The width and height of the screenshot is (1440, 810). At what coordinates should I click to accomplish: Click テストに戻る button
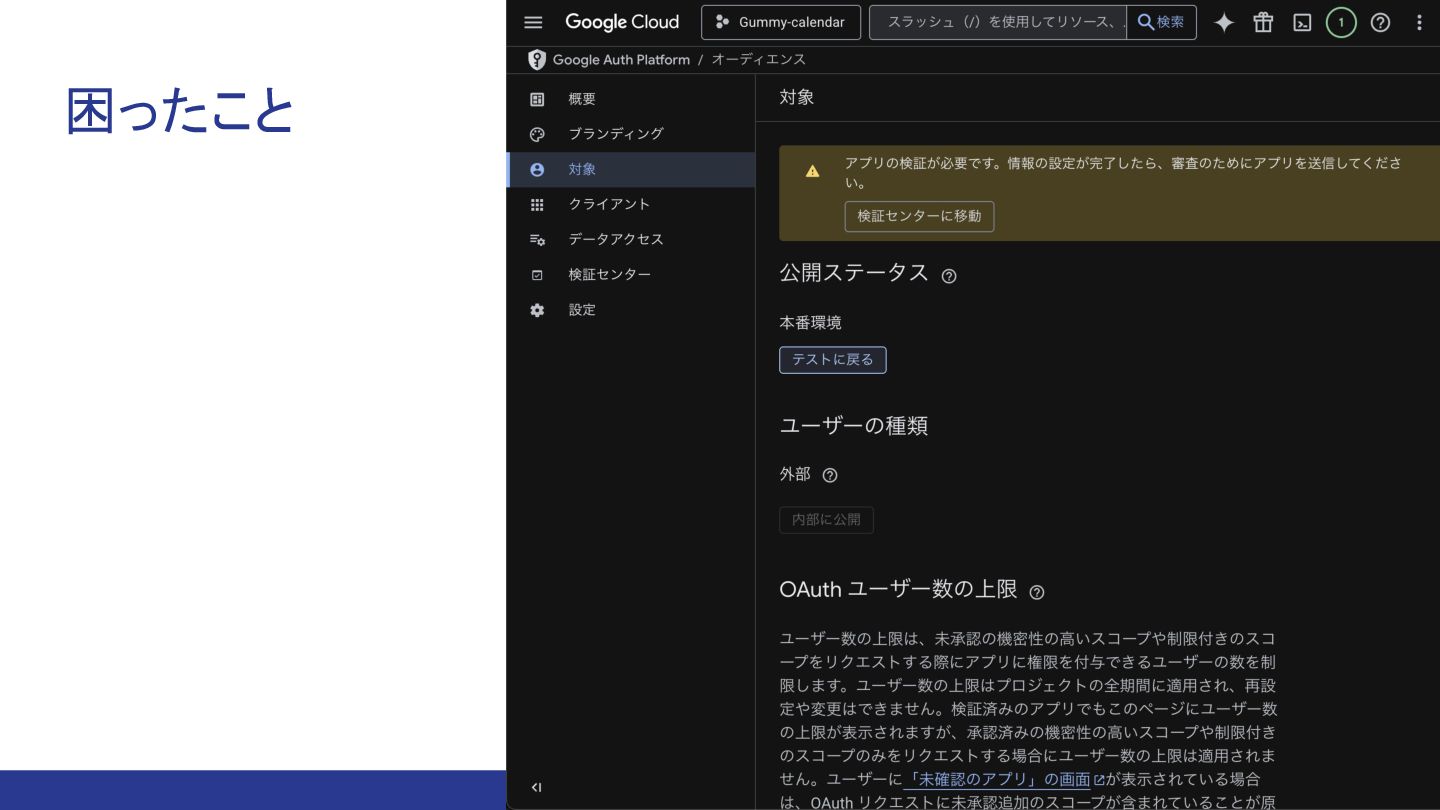(833, 359)
